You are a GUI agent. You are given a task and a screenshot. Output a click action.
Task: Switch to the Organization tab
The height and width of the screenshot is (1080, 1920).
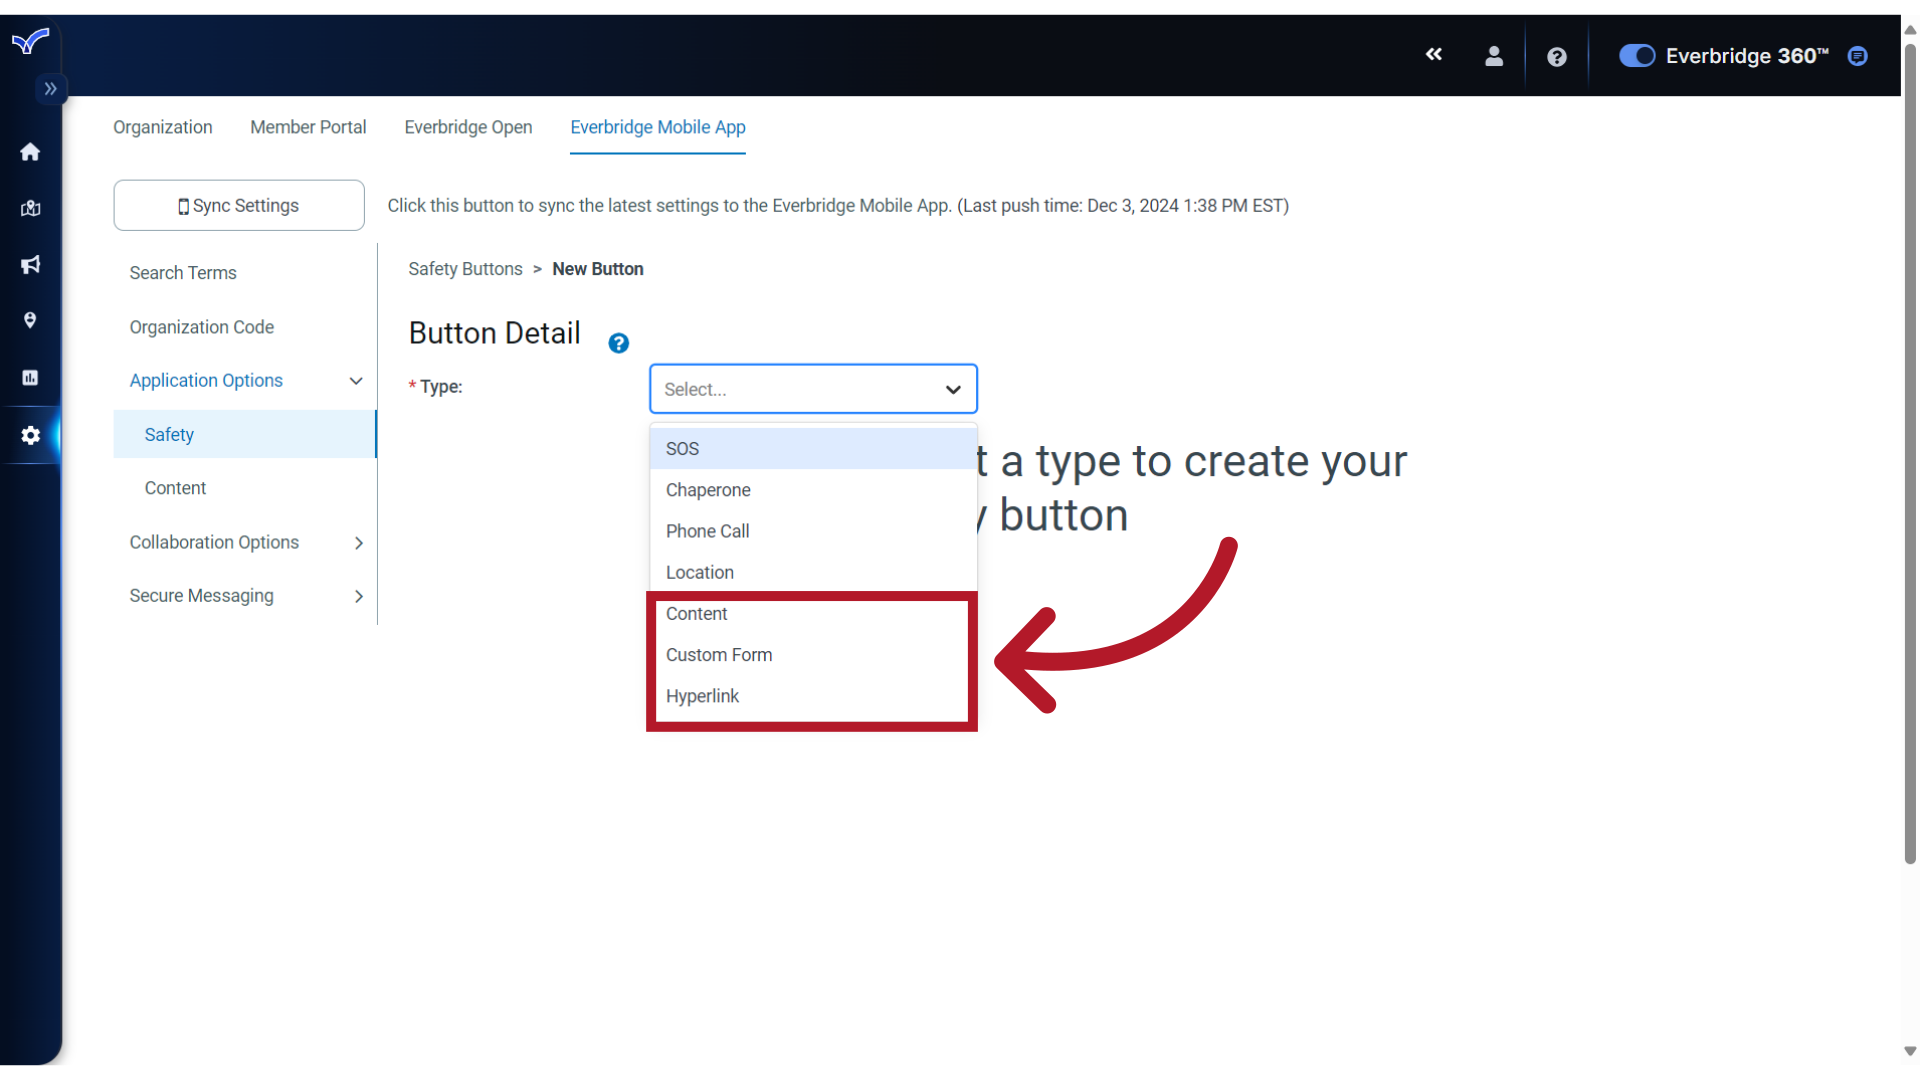[x=161, y=127]
